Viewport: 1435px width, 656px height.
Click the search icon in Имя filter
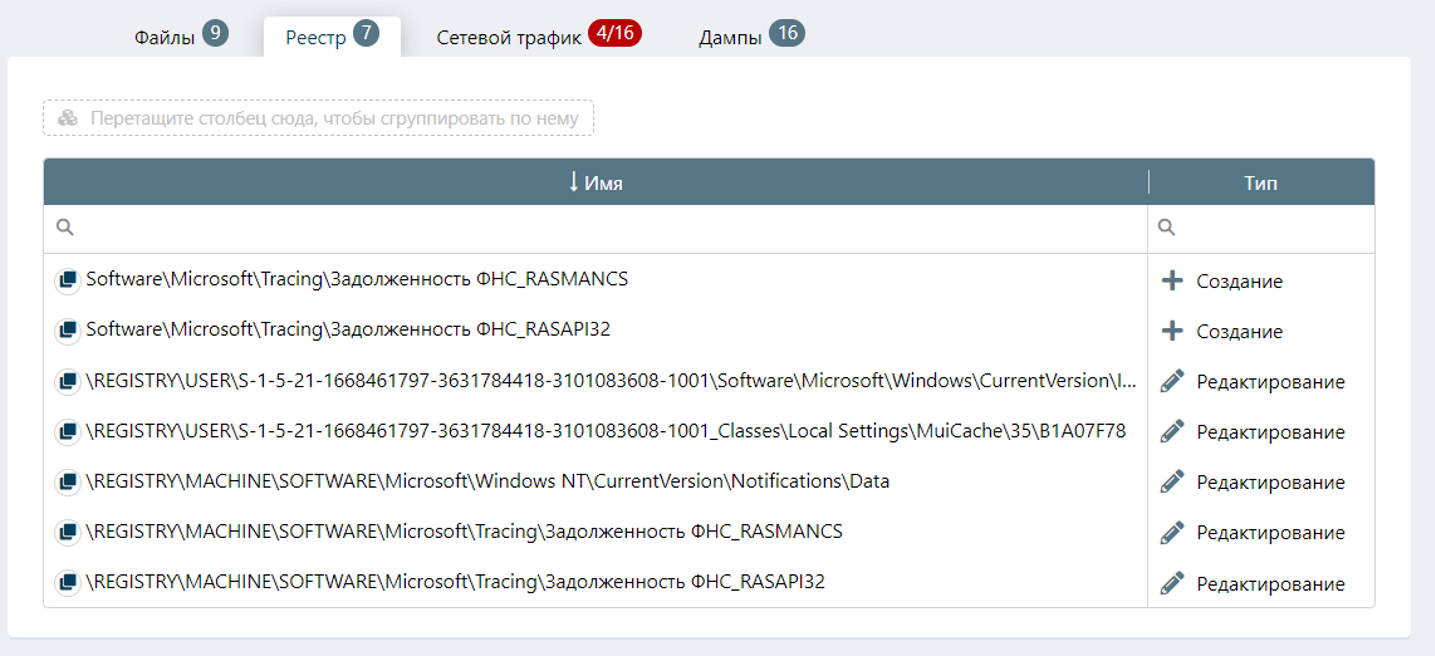point(65,228)
